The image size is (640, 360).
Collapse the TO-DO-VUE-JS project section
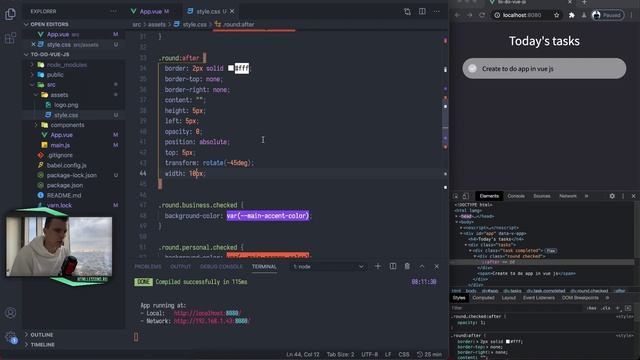point(27,54)
